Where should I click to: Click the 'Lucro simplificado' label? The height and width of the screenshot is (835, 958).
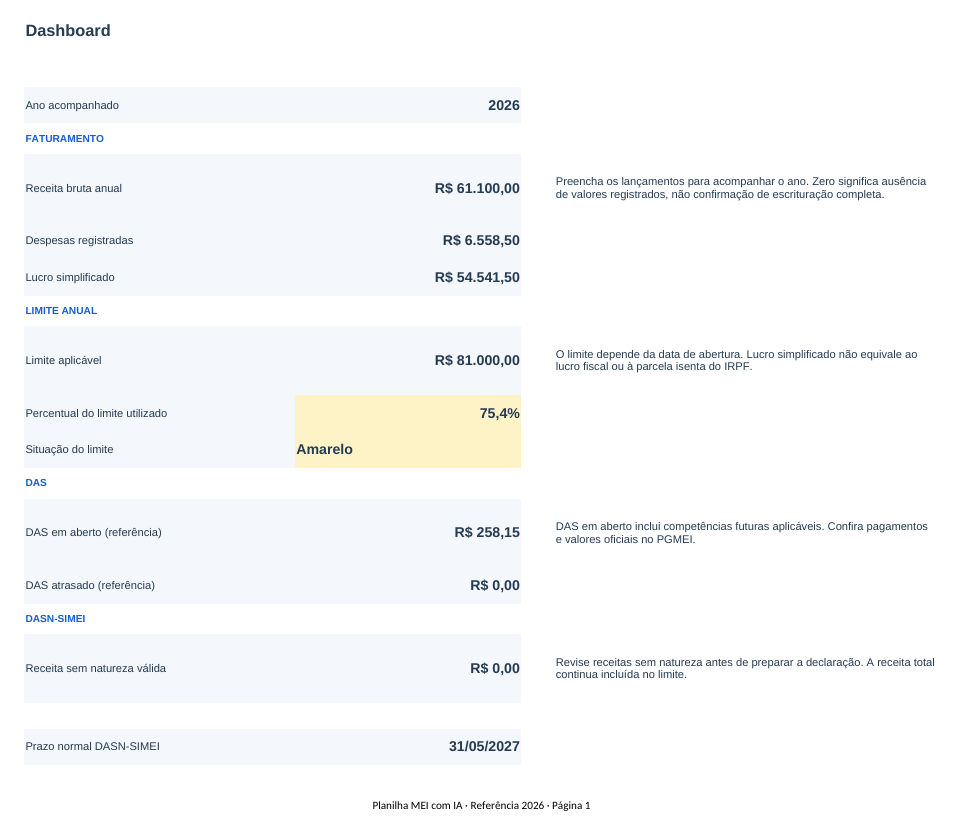(x=70, y=277)
